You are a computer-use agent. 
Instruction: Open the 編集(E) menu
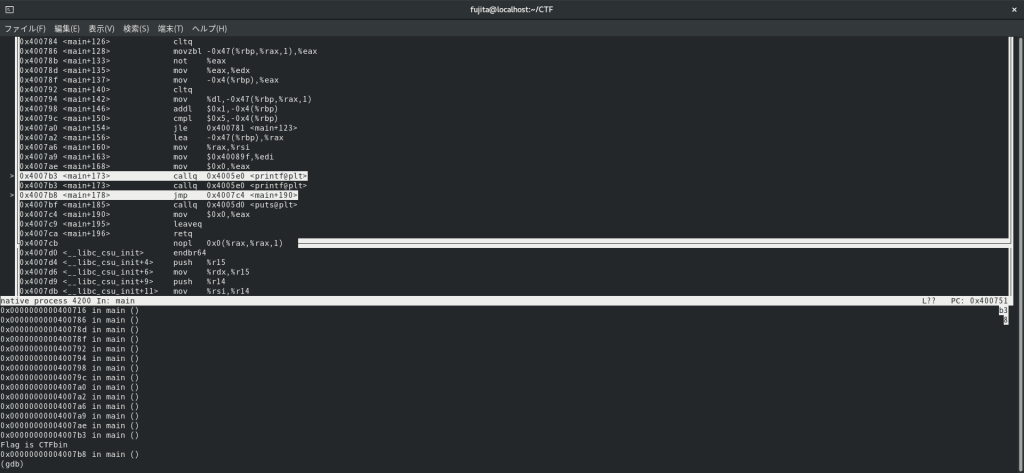click(68, 28)
